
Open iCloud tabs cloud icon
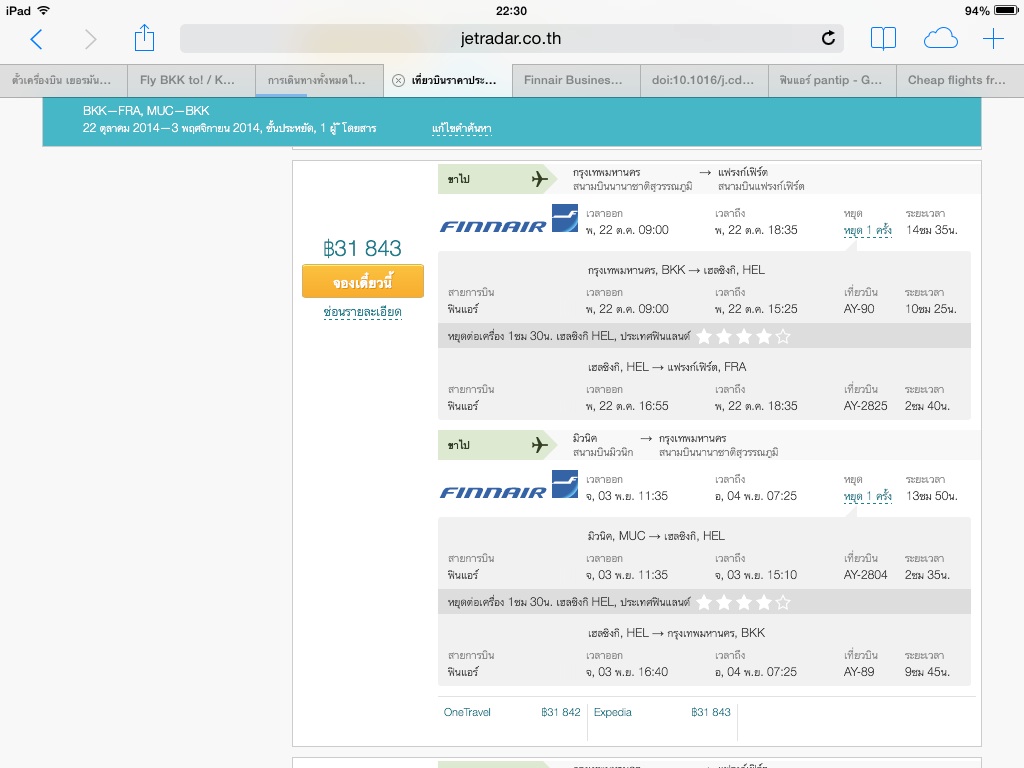click(940, 39)
